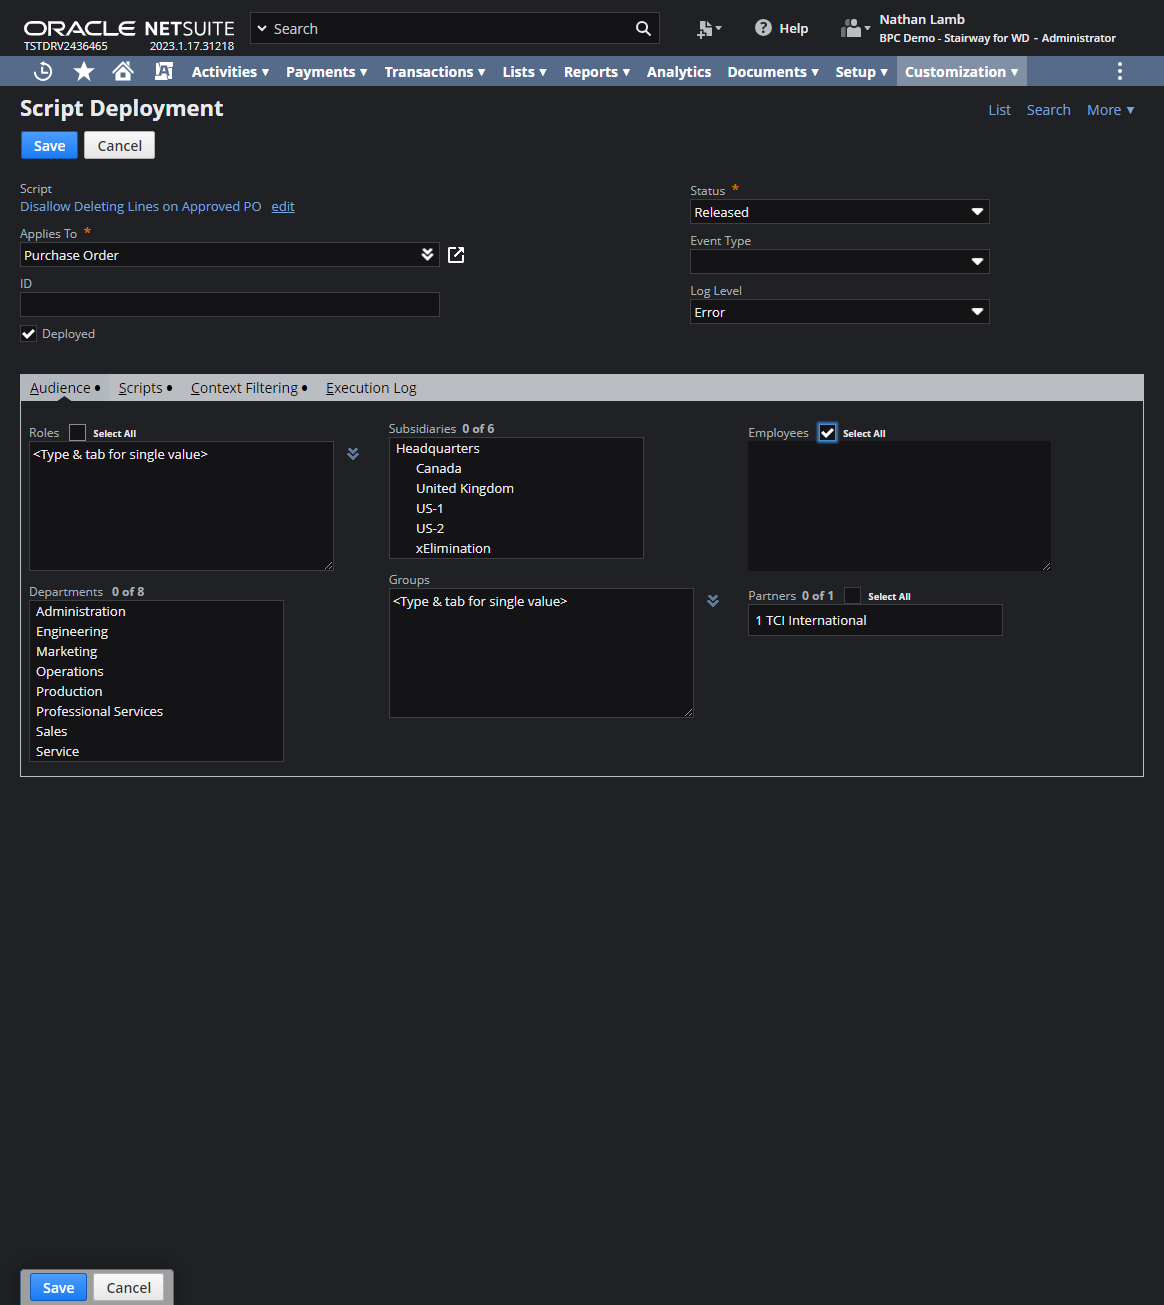Screen dimensions: 1164x1305
Task: Select Engineering in Departments list
Action: [156, 631]
